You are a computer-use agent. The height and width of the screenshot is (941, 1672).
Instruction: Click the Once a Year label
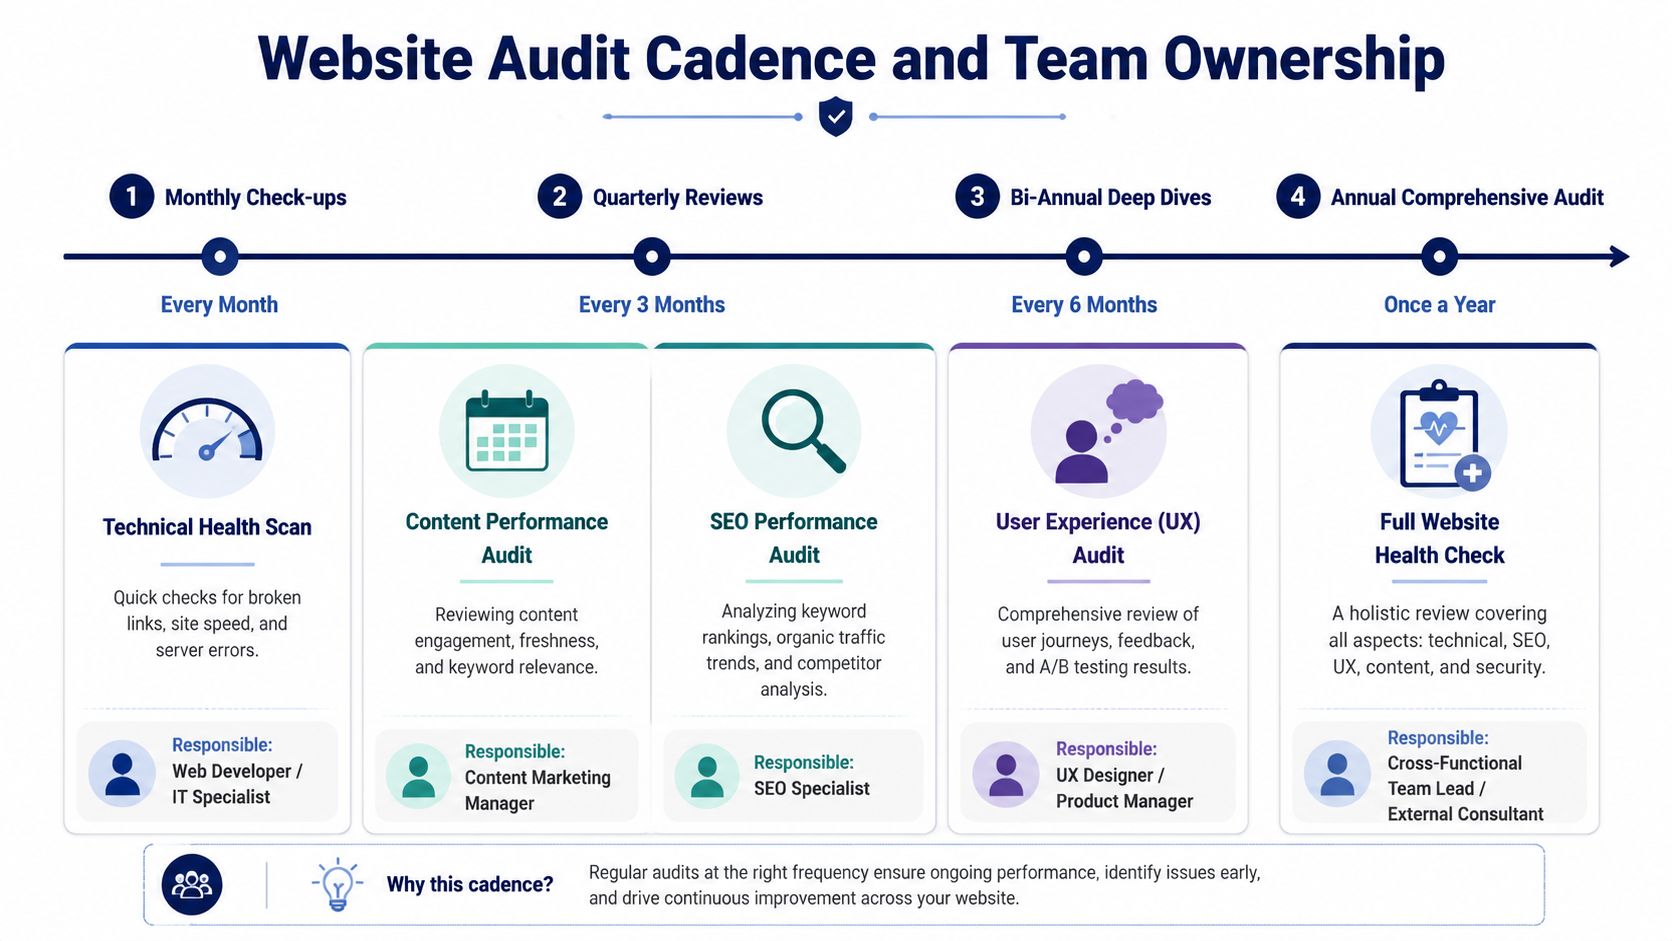(x=1439, y=304)
